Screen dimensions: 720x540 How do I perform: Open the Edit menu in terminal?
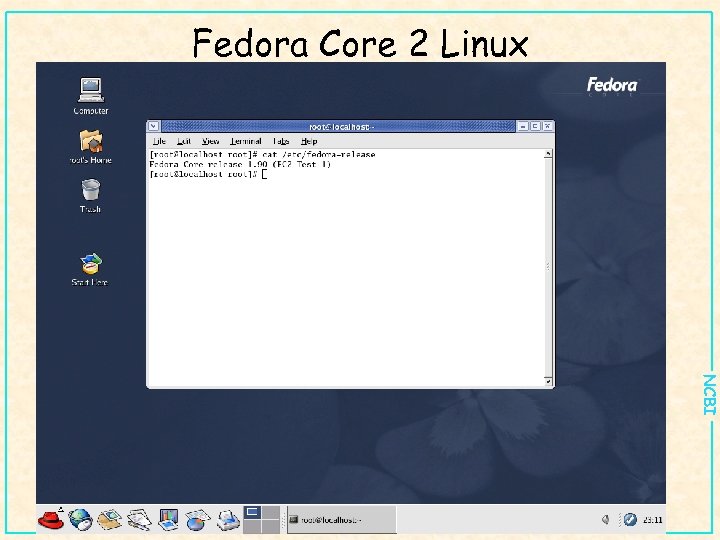click(x=184, y=141)
